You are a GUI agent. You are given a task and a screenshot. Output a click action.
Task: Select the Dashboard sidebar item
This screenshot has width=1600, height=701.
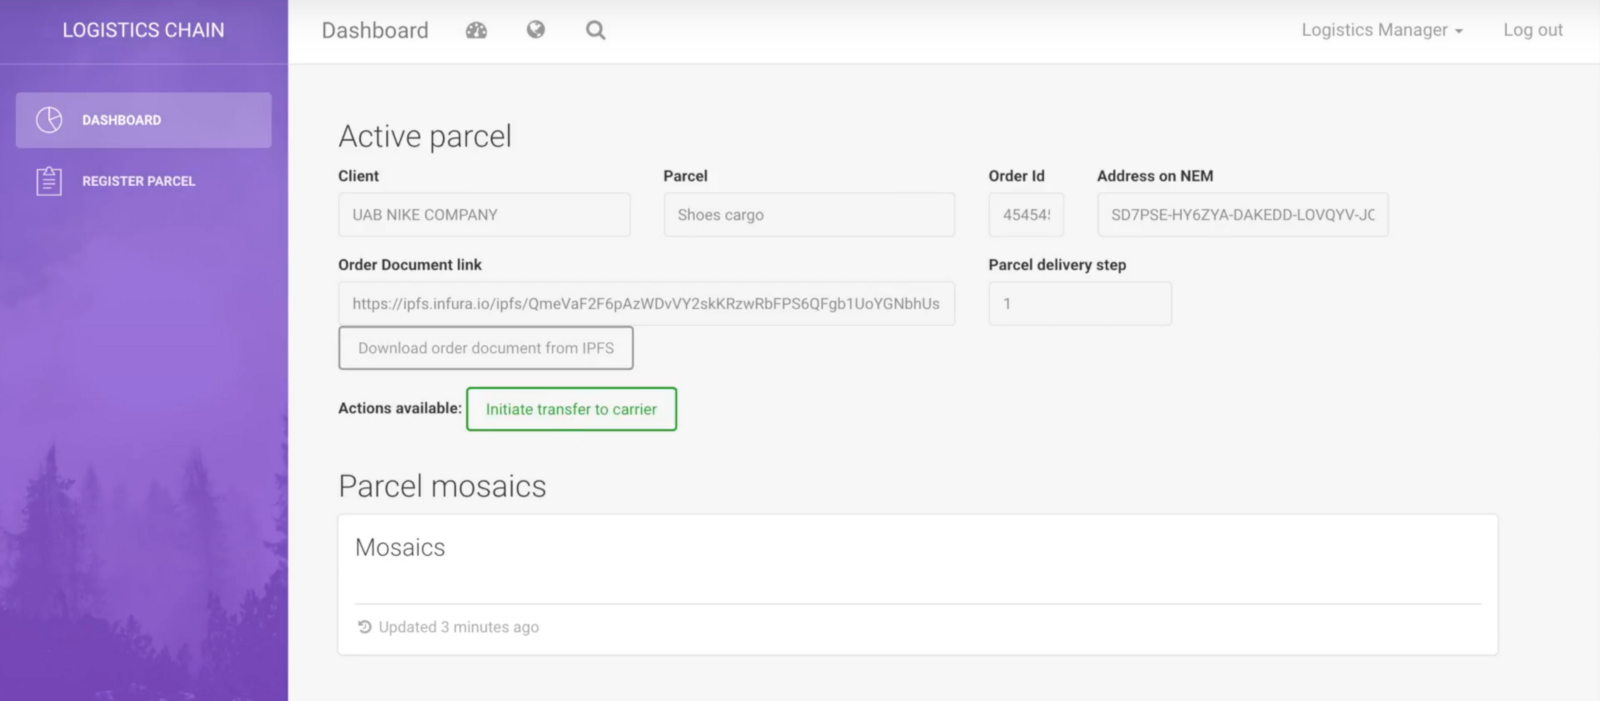143,120
